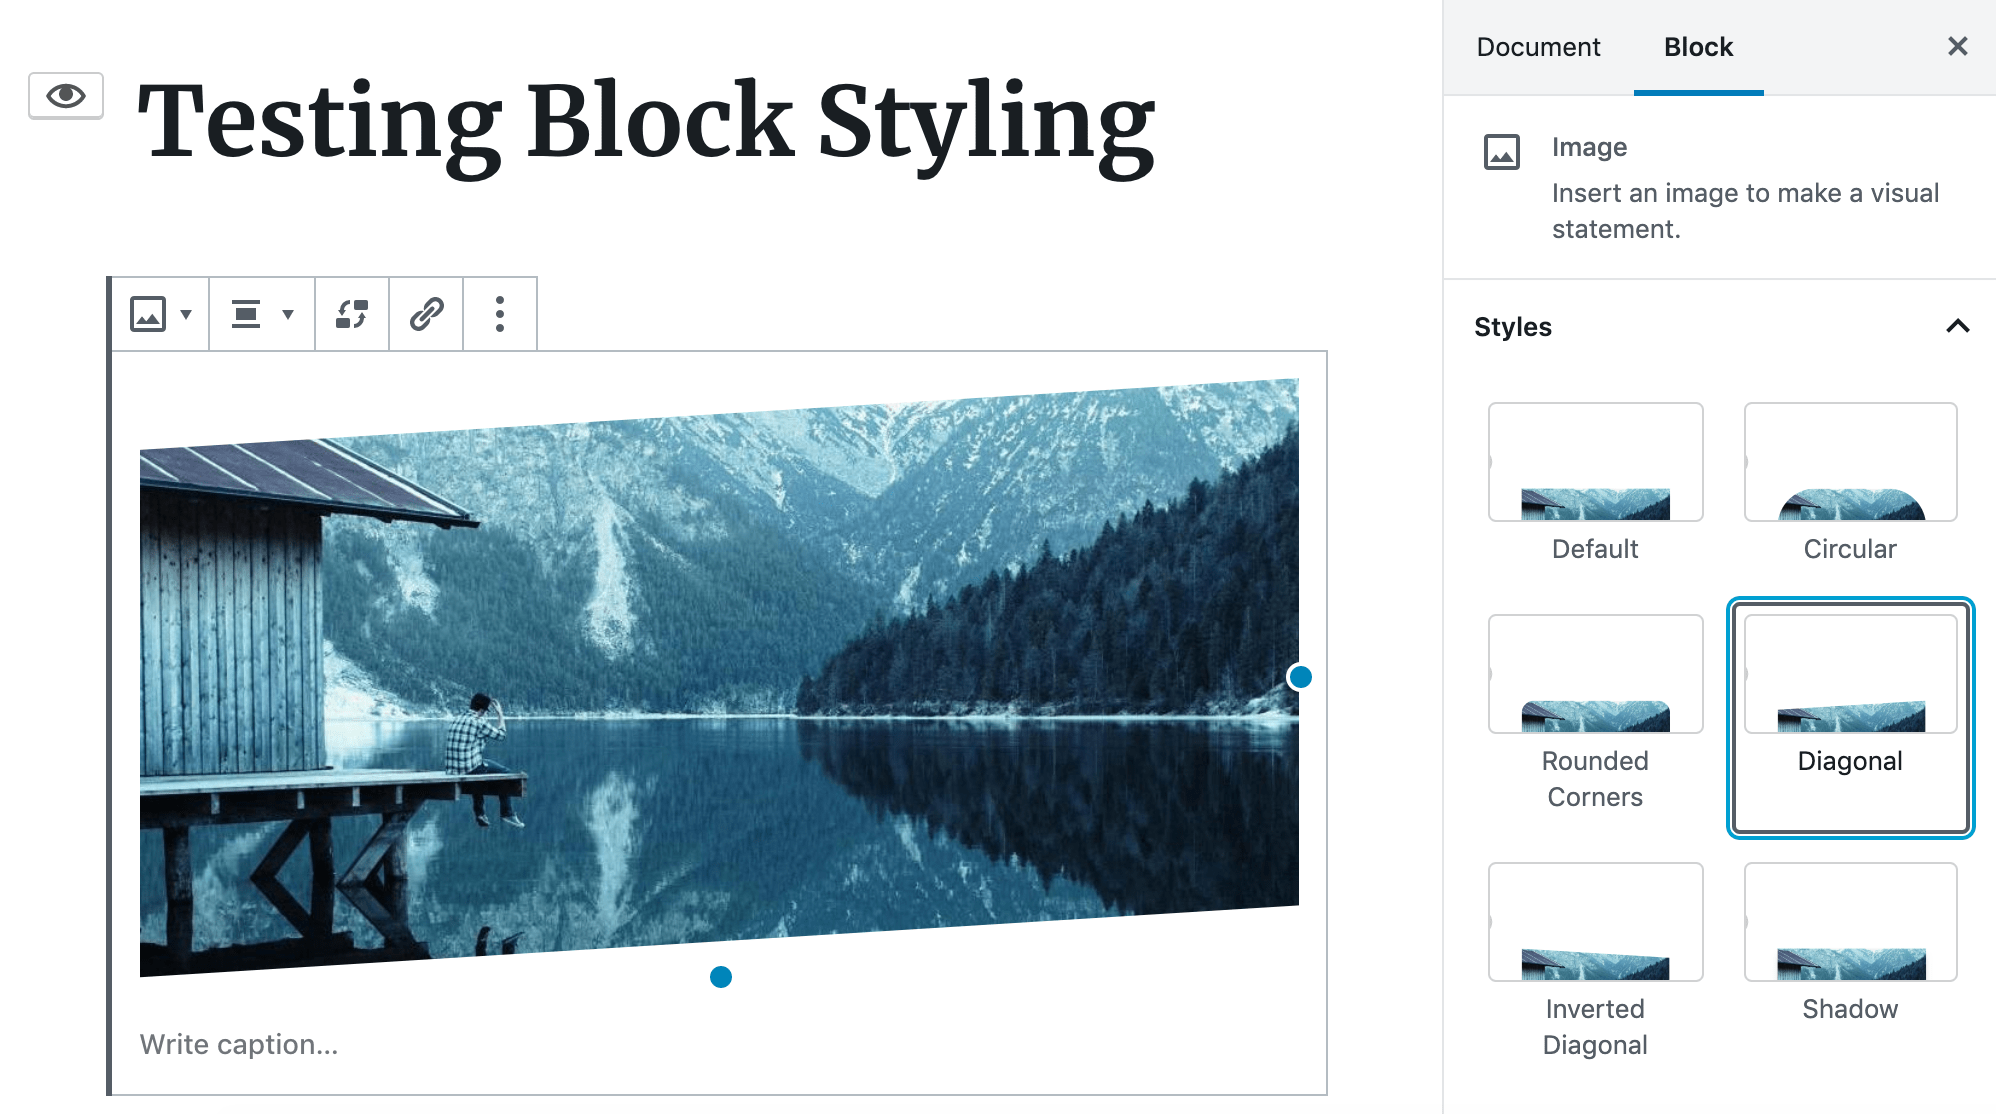Viewport: 1996px width, 1114px height.
Task: Click the replace image icon
Action: pyautogui.click(x=352, y=314)
